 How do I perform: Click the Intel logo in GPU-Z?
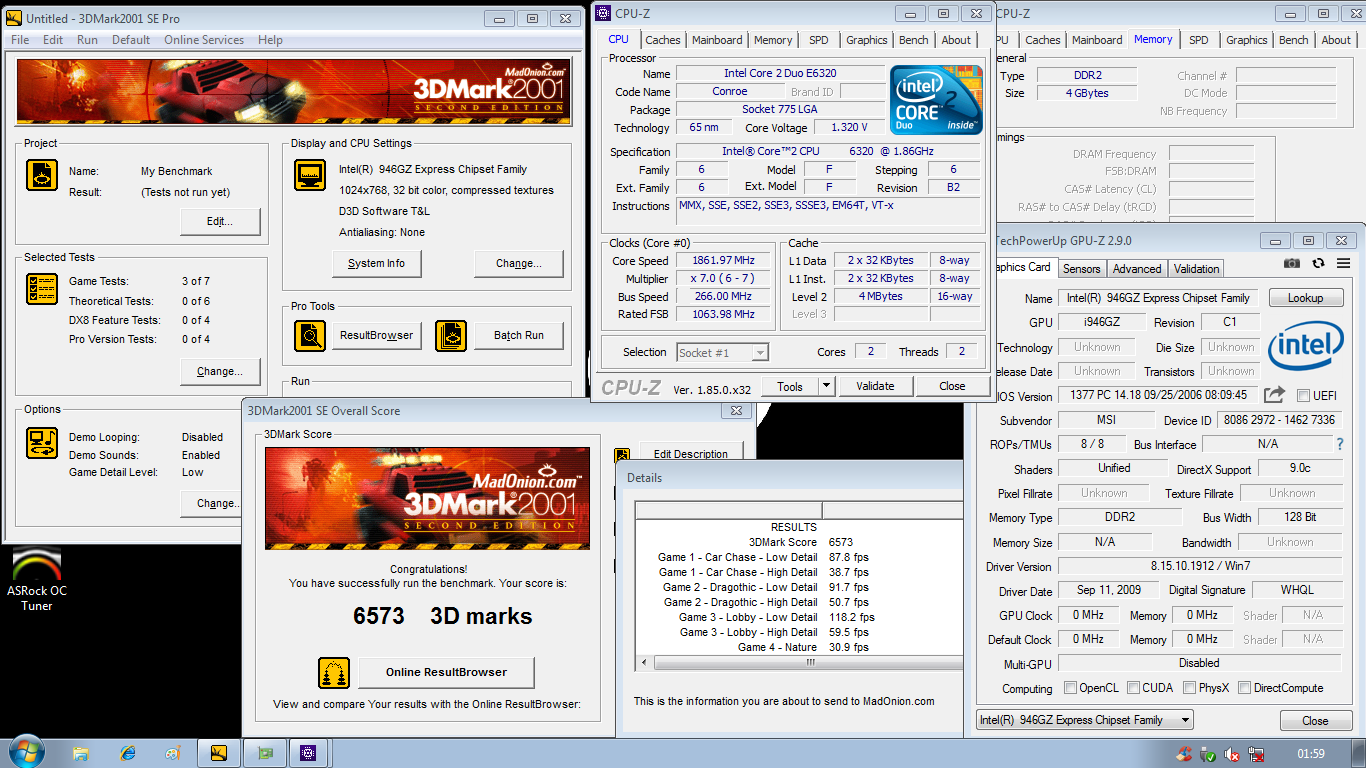pyautogui.click(x=1306, y=346)
